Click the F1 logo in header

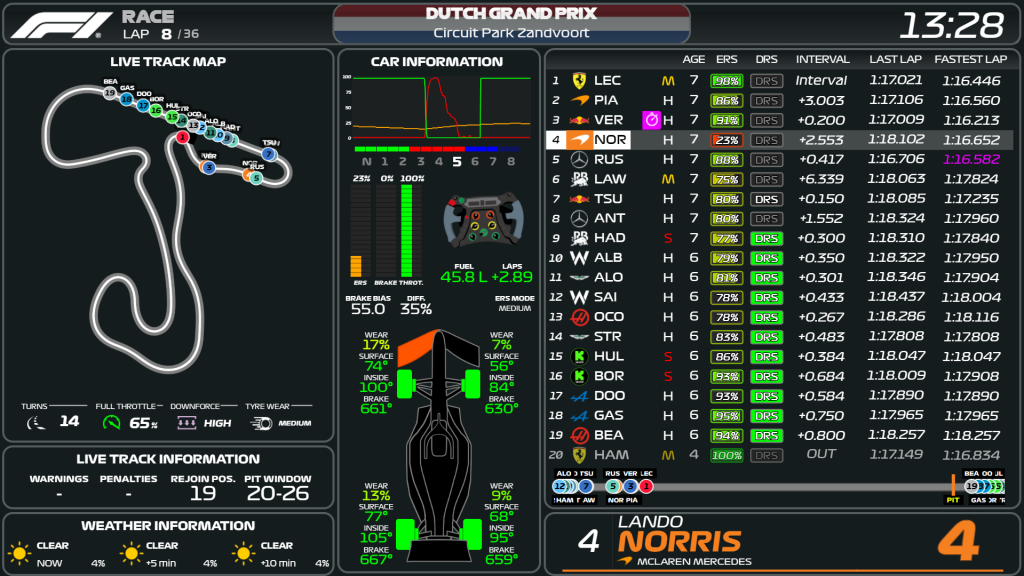click(x=62, y=25)
